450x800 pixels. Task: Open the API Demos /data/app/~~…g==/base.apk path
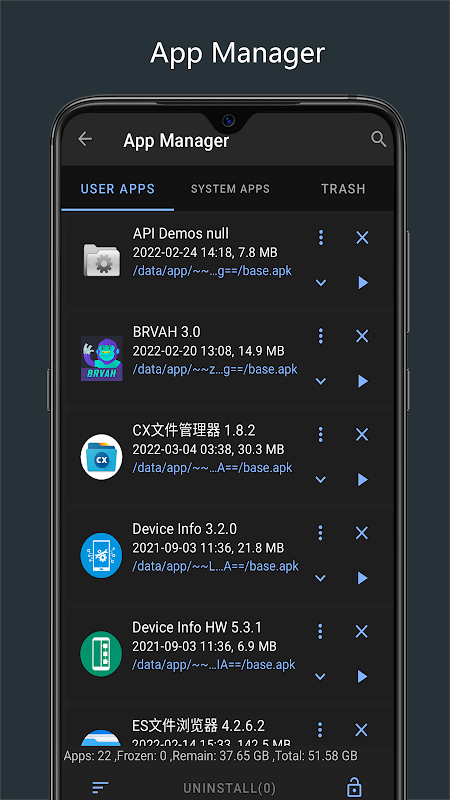point(212,271)
